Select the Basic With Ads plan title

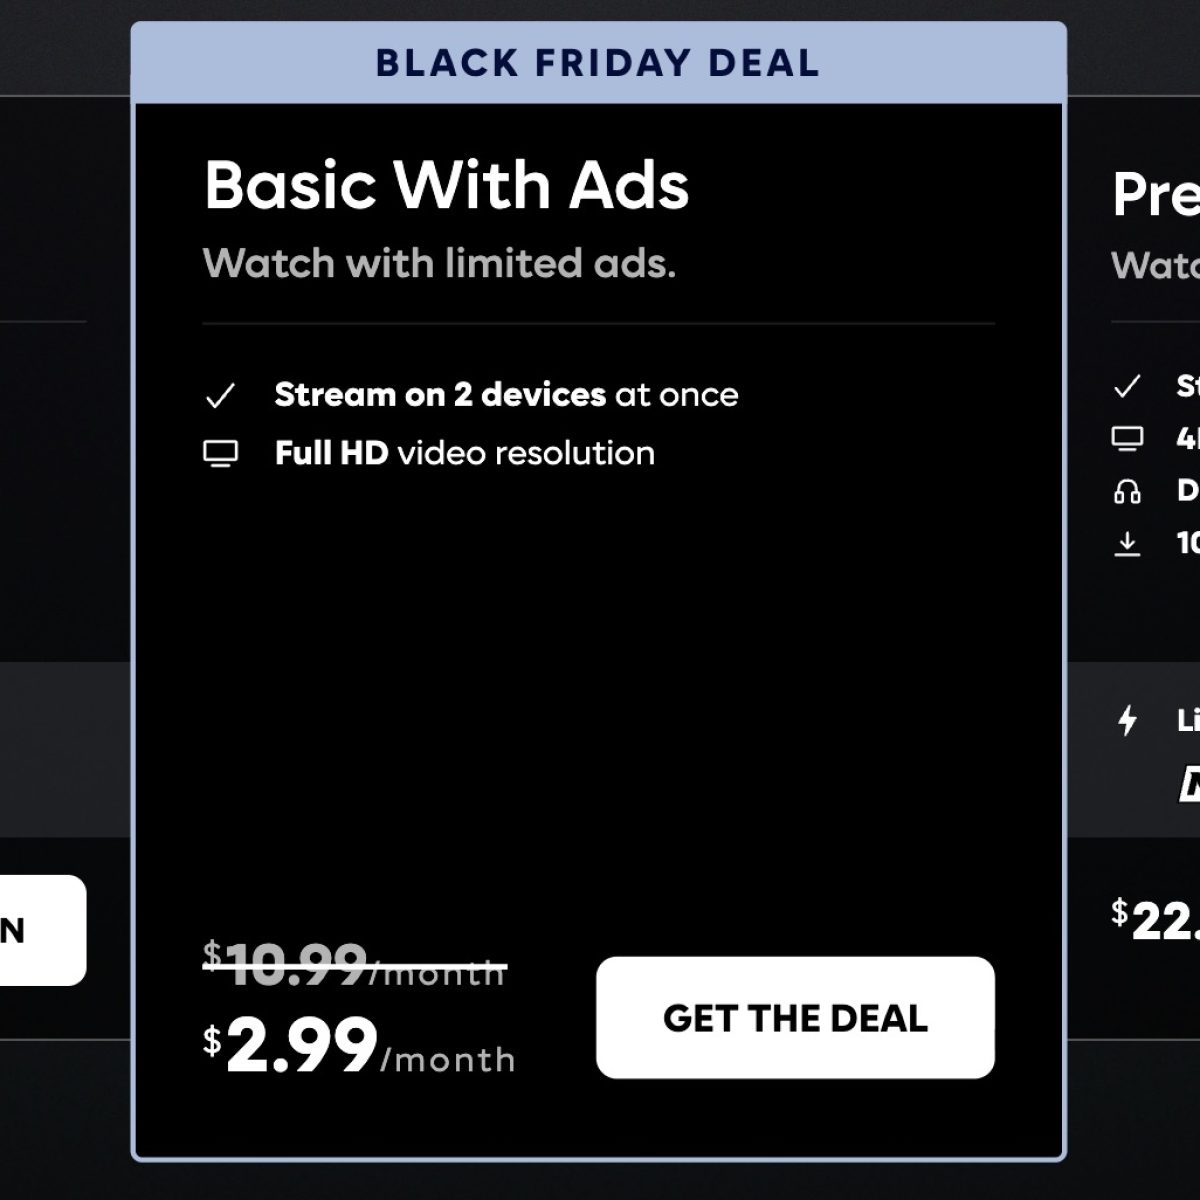(446, 186)
